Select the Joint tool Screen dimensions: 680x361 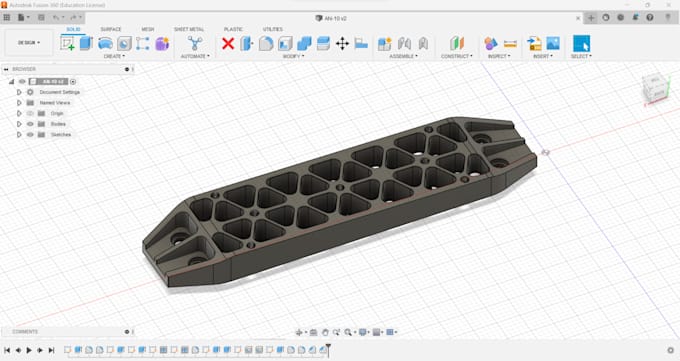(x=404, y=43)
